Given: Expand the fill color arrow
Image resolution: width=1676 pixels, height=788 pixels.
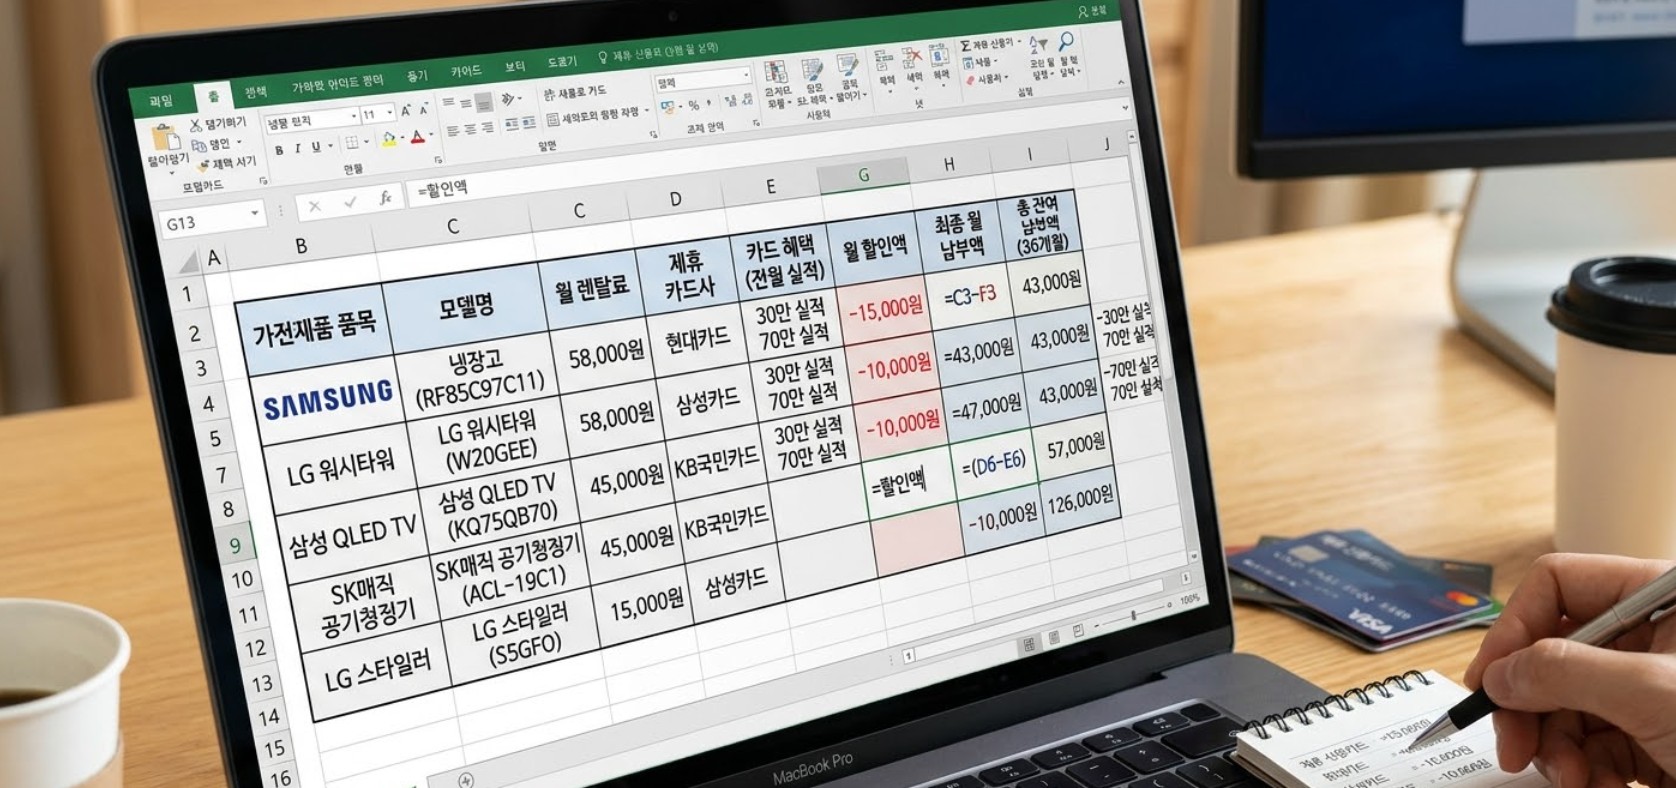Looking at the screenshot, I should point(403,138).
